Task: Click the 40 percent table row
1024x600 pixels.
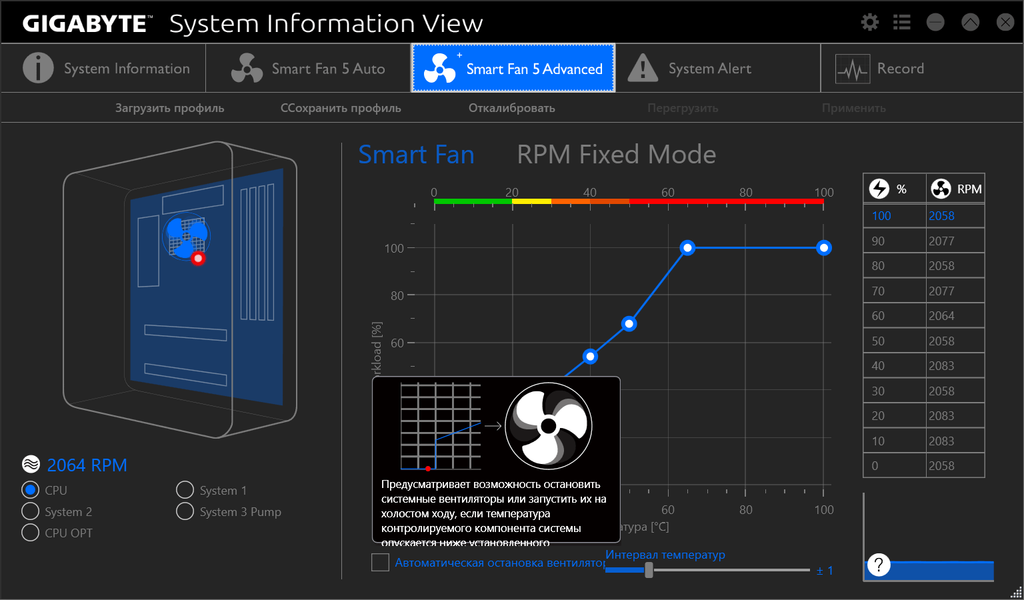Action: 923,366
